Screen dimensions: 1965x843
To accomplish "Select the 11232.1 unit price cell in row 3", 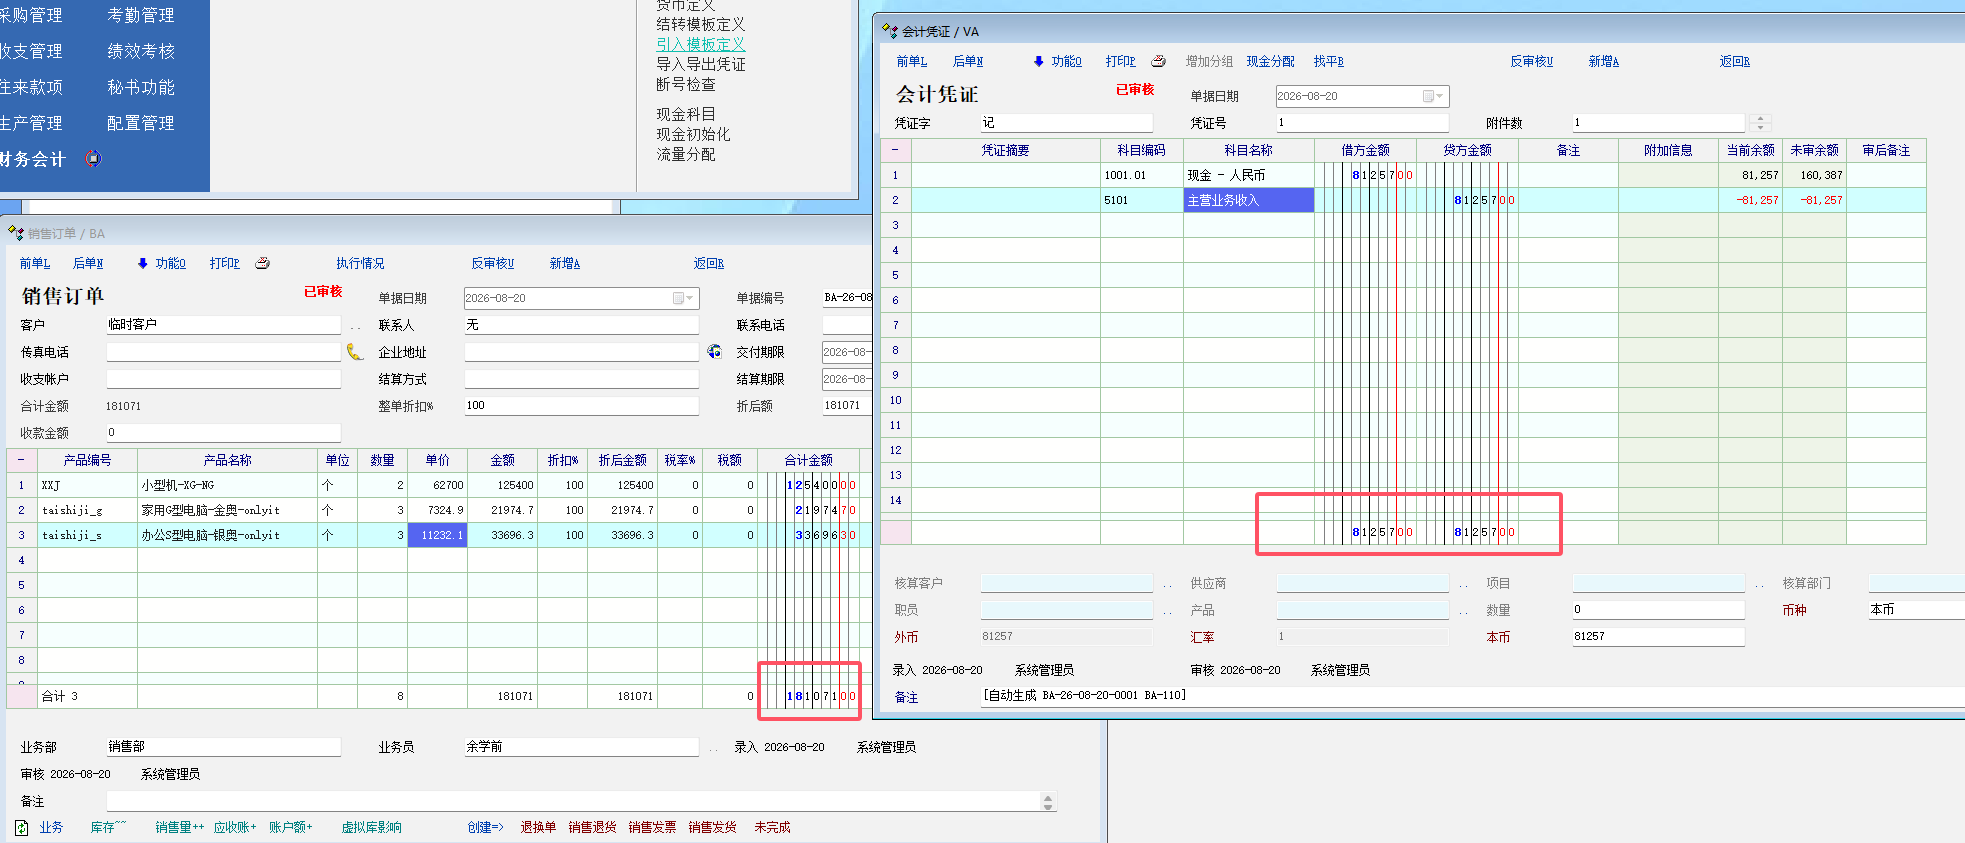I will (437, 535).
